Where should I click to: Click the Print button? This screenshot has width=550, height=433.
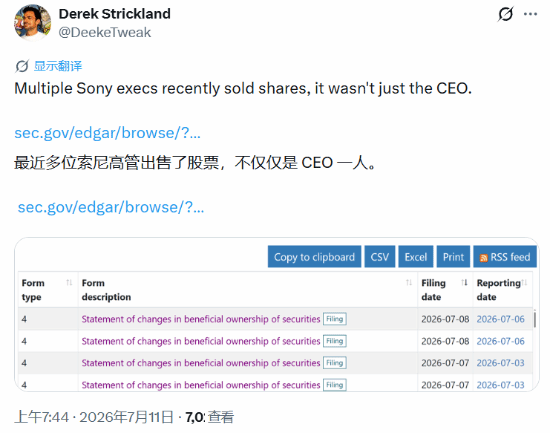[x=453, y=257]
